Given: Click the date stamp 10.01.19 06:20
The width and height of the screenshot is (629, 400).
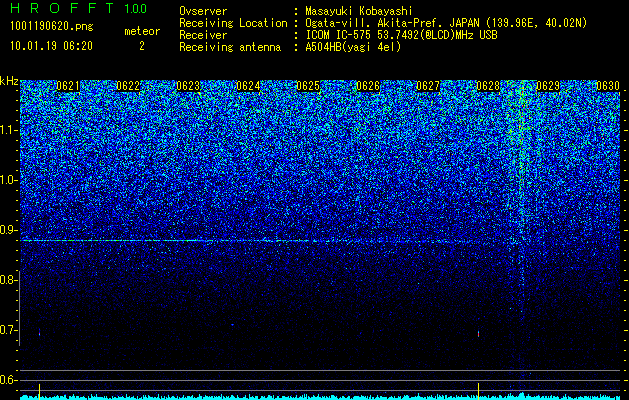Looking at the screenshot, I should click(x=51, y=46).
